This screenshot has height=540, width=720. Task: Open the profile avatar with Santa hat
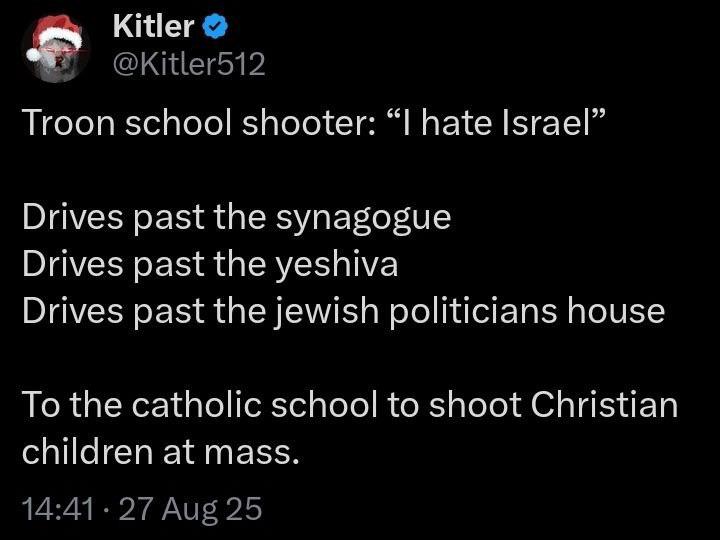point(55,49)
